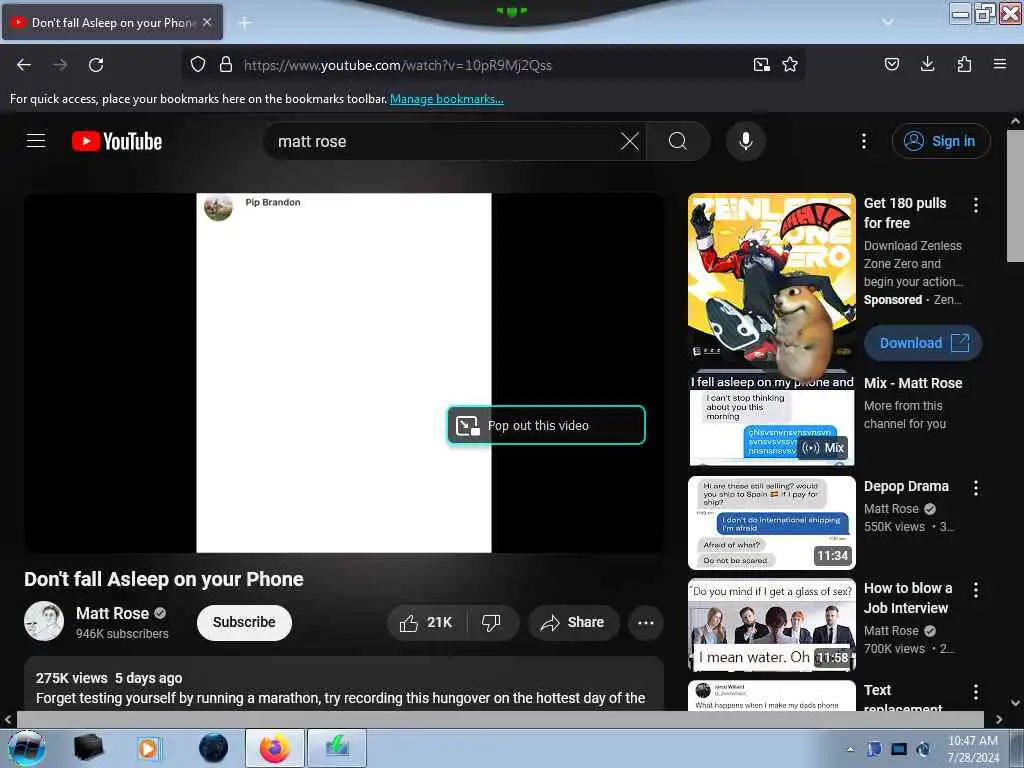Open 'How to blow a Job Interview' title
The width and height of the screenshot is (1024, 768).
pos(908,598)
